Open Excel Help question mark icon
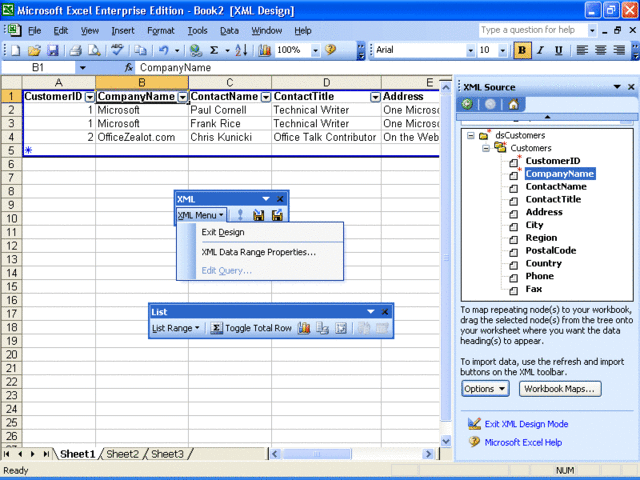 [330, 50]
